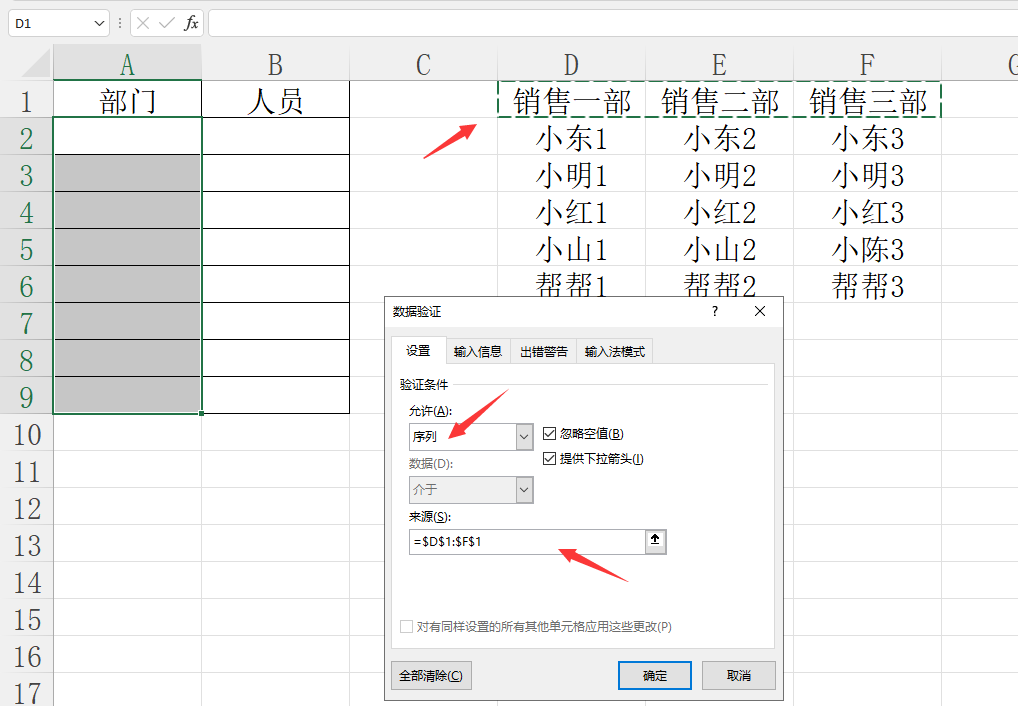The width and height of the screenshot is (1018, 706).
Task: Select row 9 header
Action: pos(26,397)
